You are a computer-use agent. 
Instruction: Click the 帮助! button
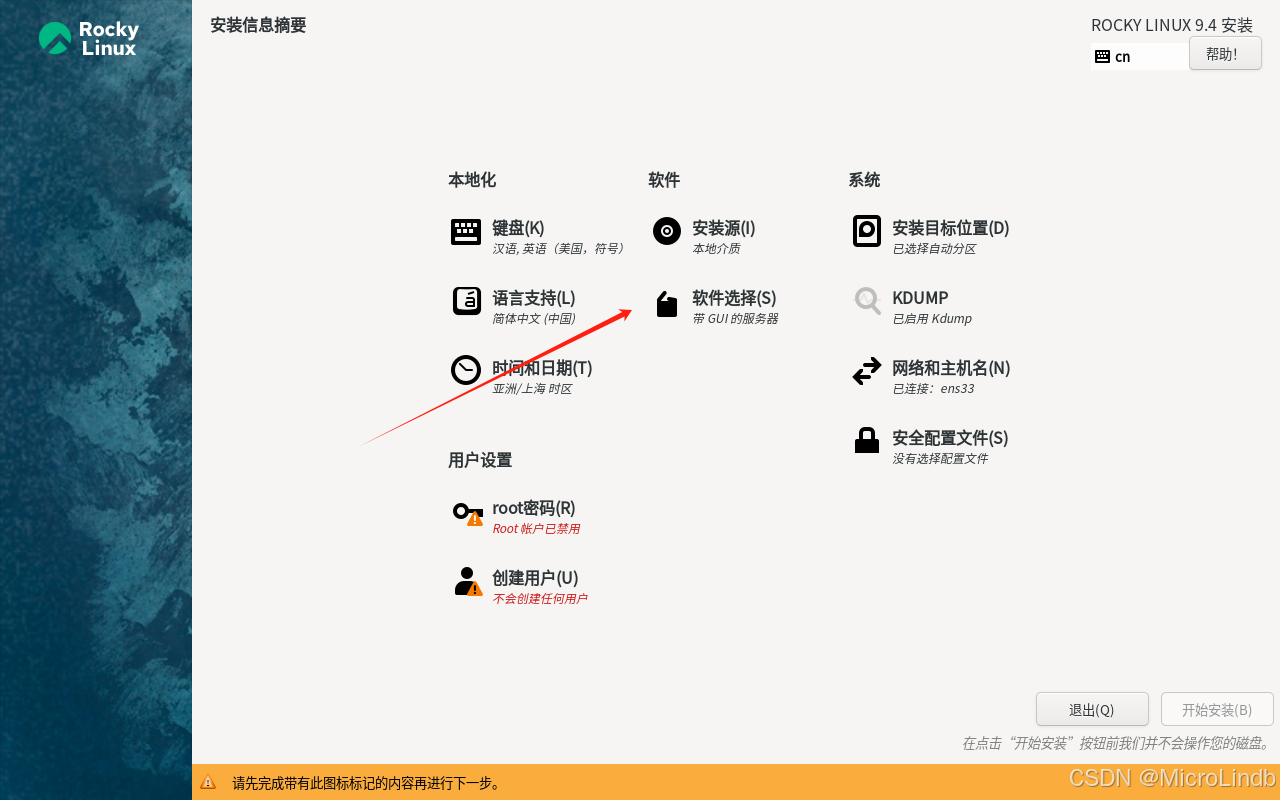coord(1225,54)
